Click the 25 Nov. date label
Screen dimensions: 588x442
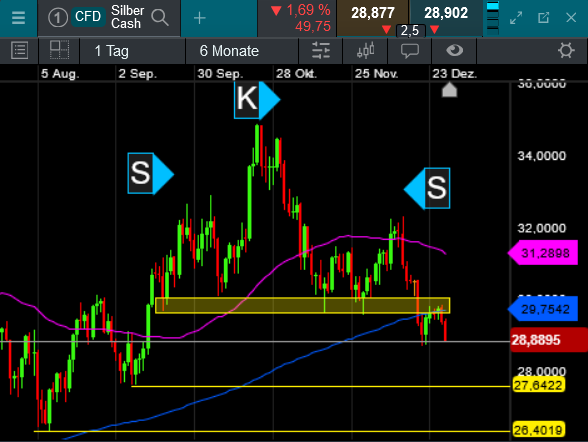coord(376,73)
